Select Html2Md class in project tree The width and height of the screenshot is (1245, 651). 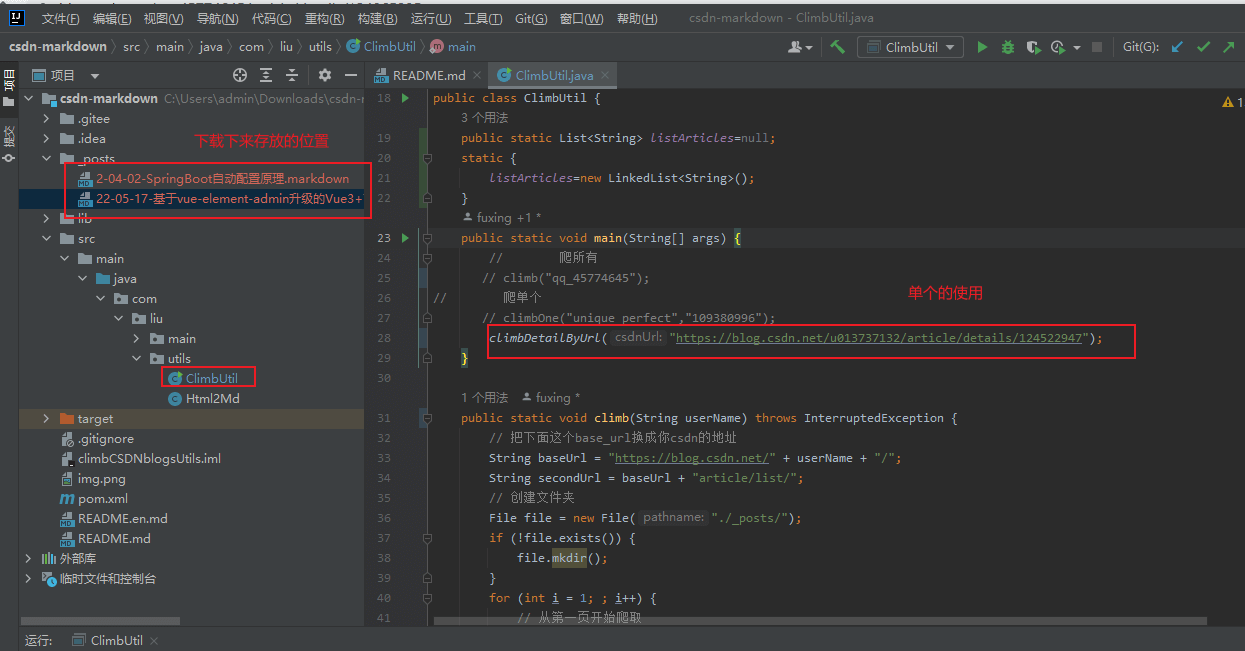[212, 398]
